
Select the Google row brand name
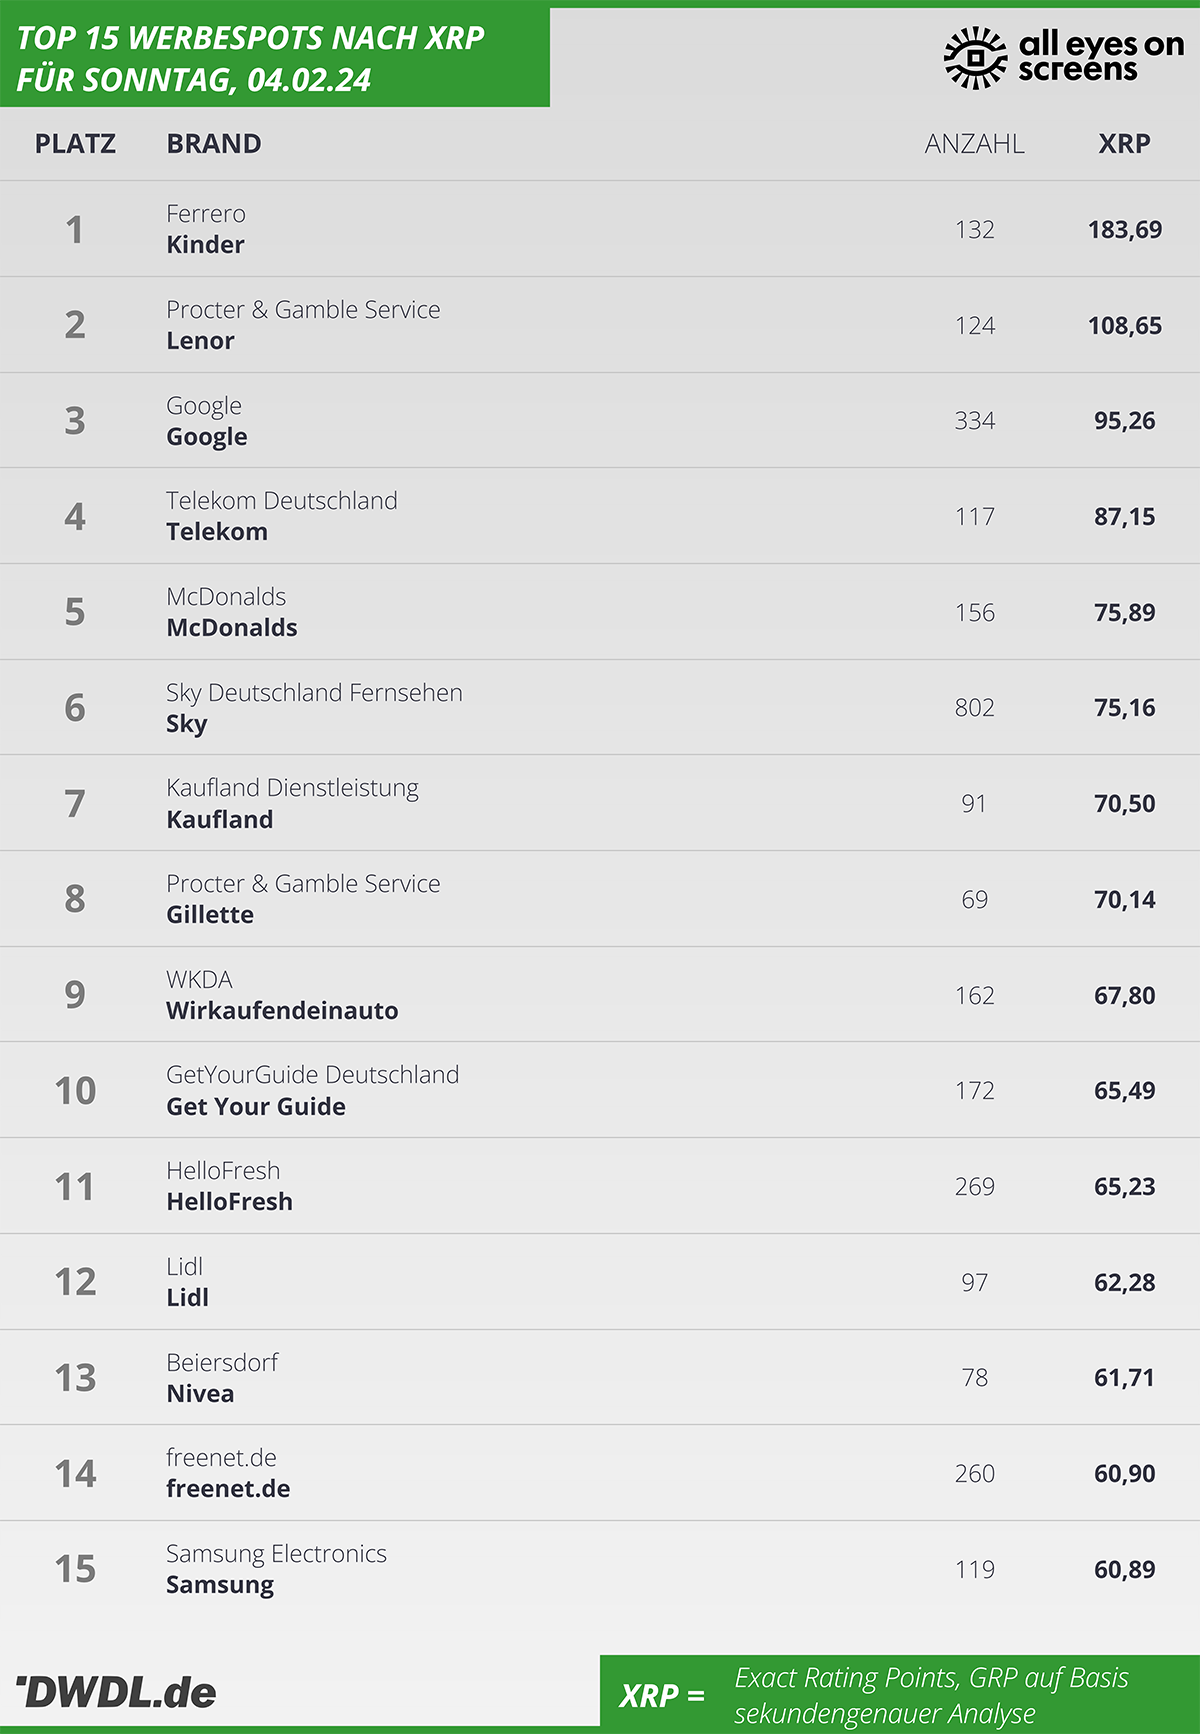pyautogui.click(x=206, y=437)
